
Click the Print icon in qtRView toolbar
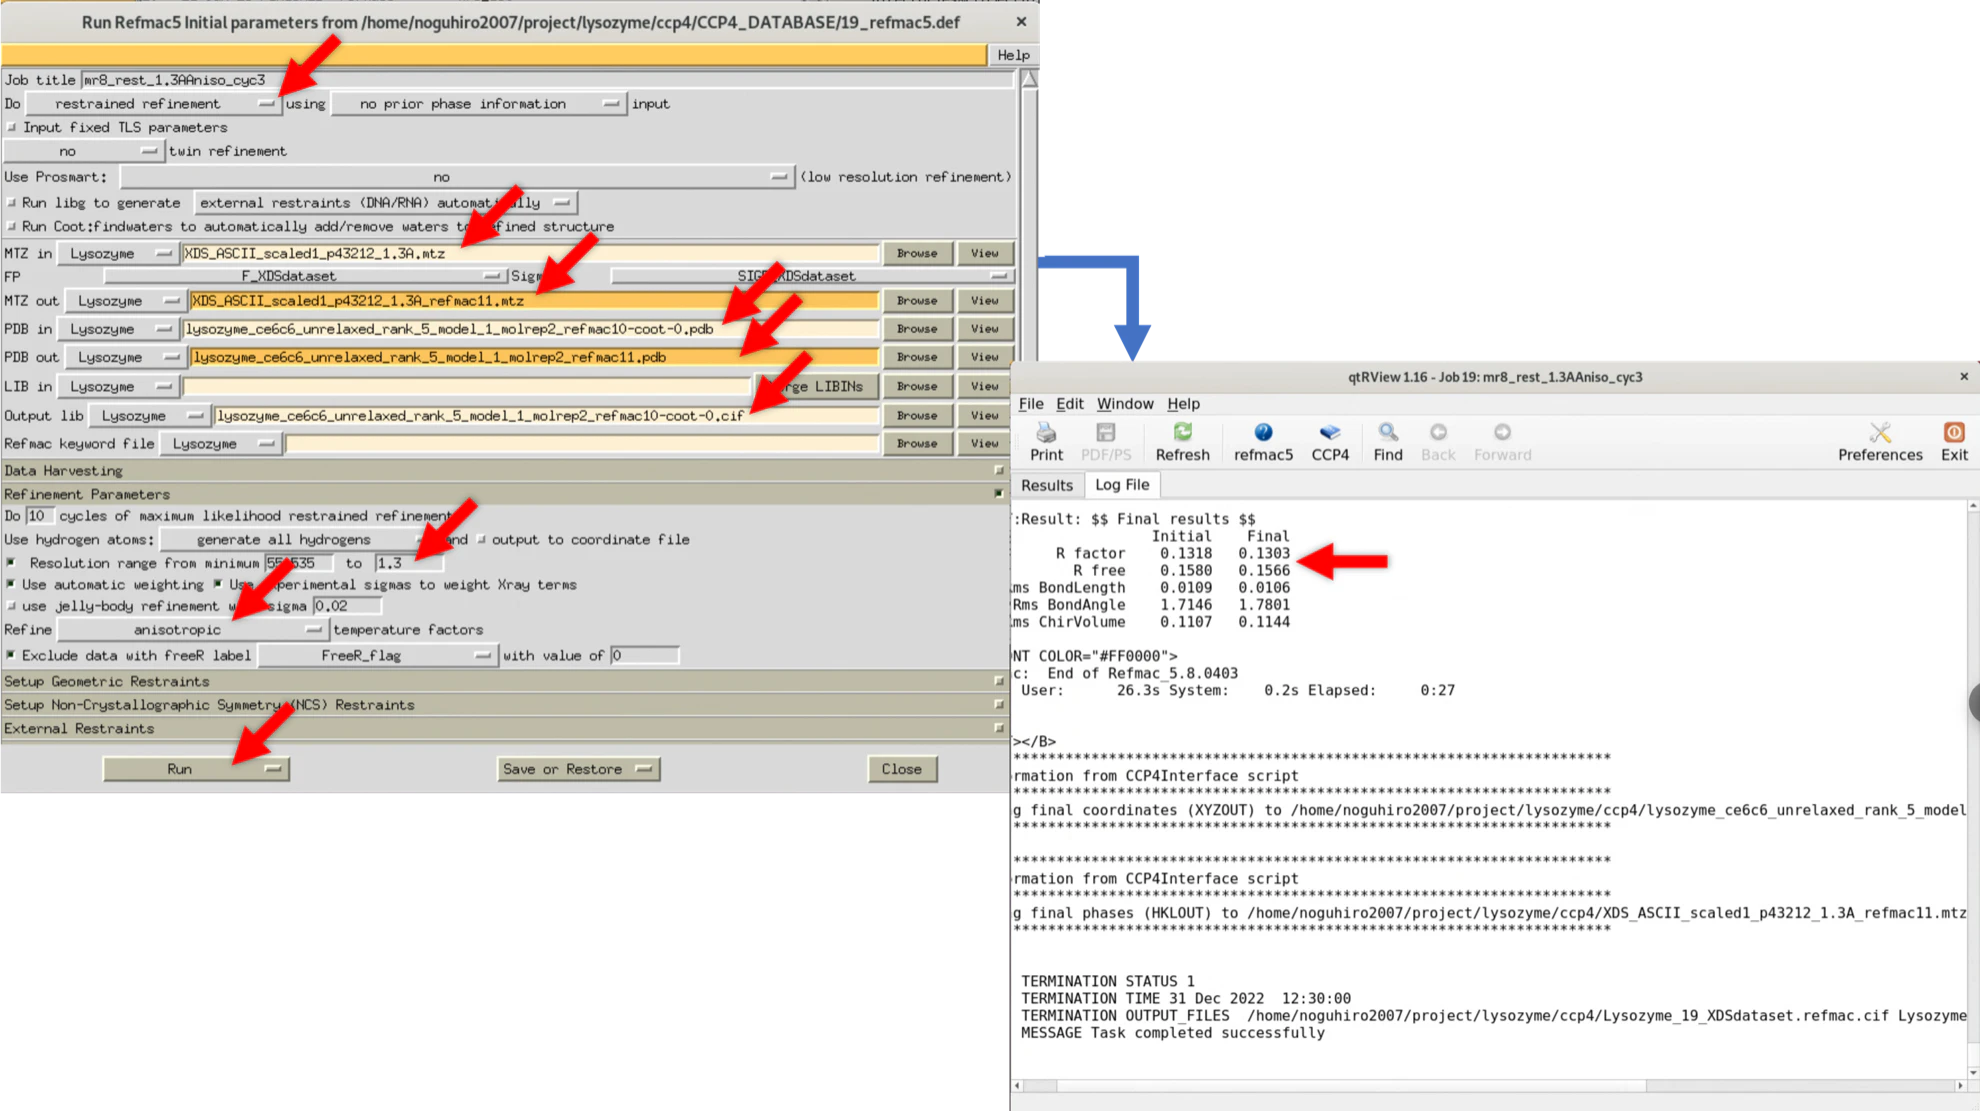[x=1046, y=441]
